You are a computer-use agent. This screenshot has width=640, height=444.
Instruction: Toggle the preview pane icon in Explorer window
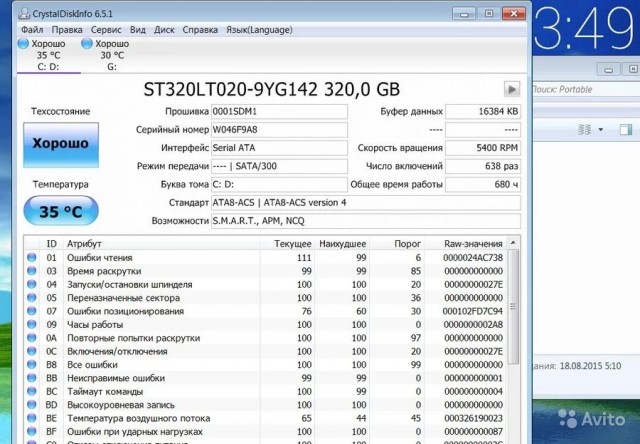[625, 130]
